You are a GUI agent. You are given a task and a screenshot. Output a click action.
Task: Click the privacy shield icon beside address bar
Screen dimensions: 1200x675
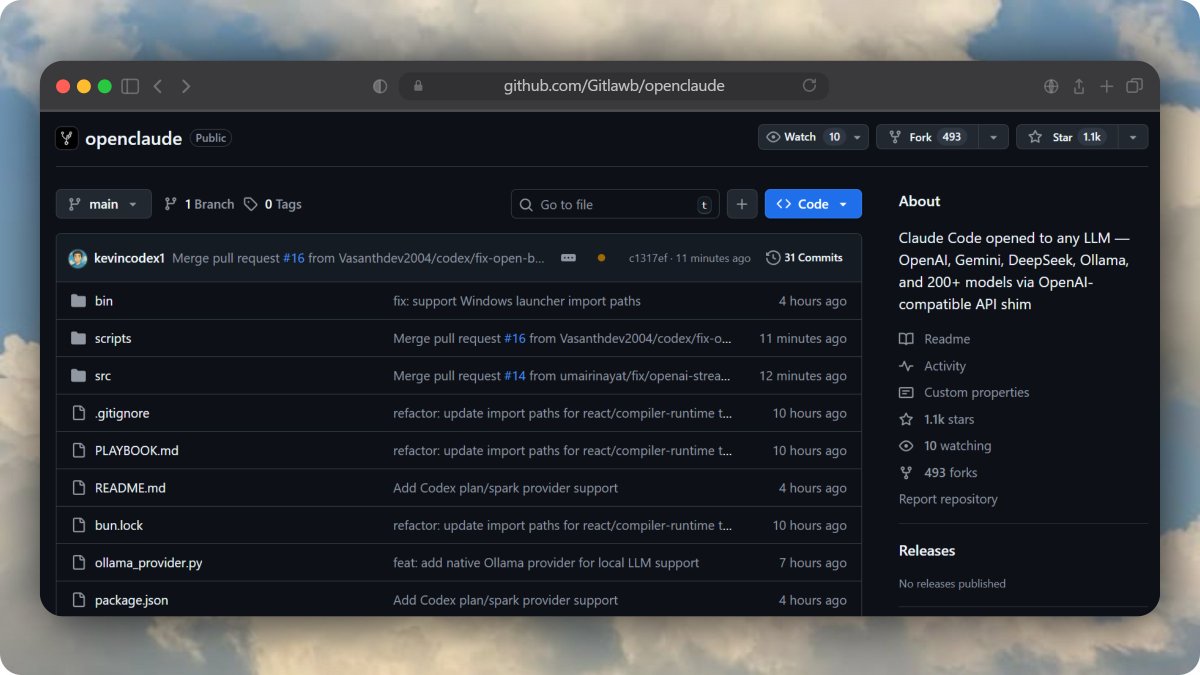[x=380, y=87]
